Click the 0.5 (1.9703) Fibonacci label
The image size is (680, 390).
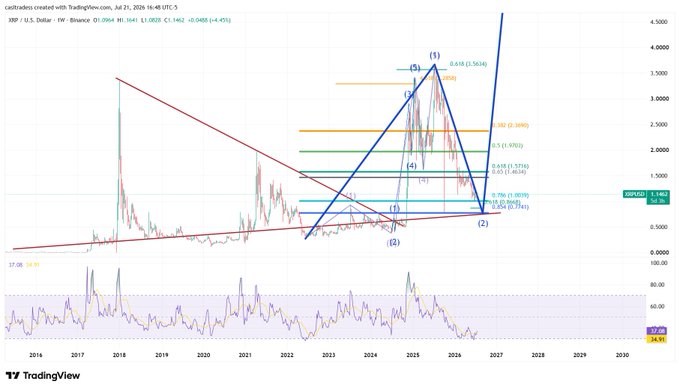point(507,146)
